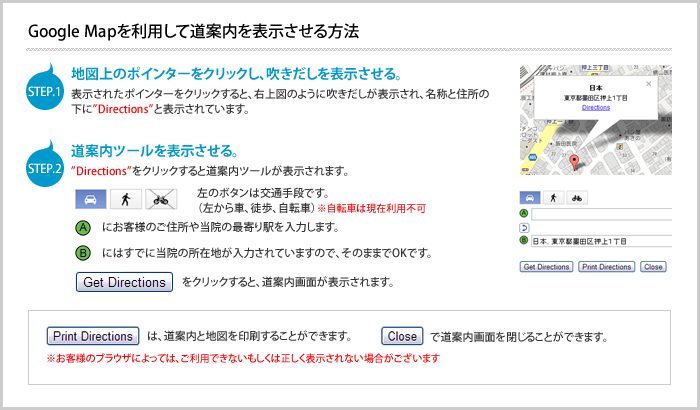Click the red note ※自転車は現在利用不可
The image size is (700, 410).
[371, 209]
